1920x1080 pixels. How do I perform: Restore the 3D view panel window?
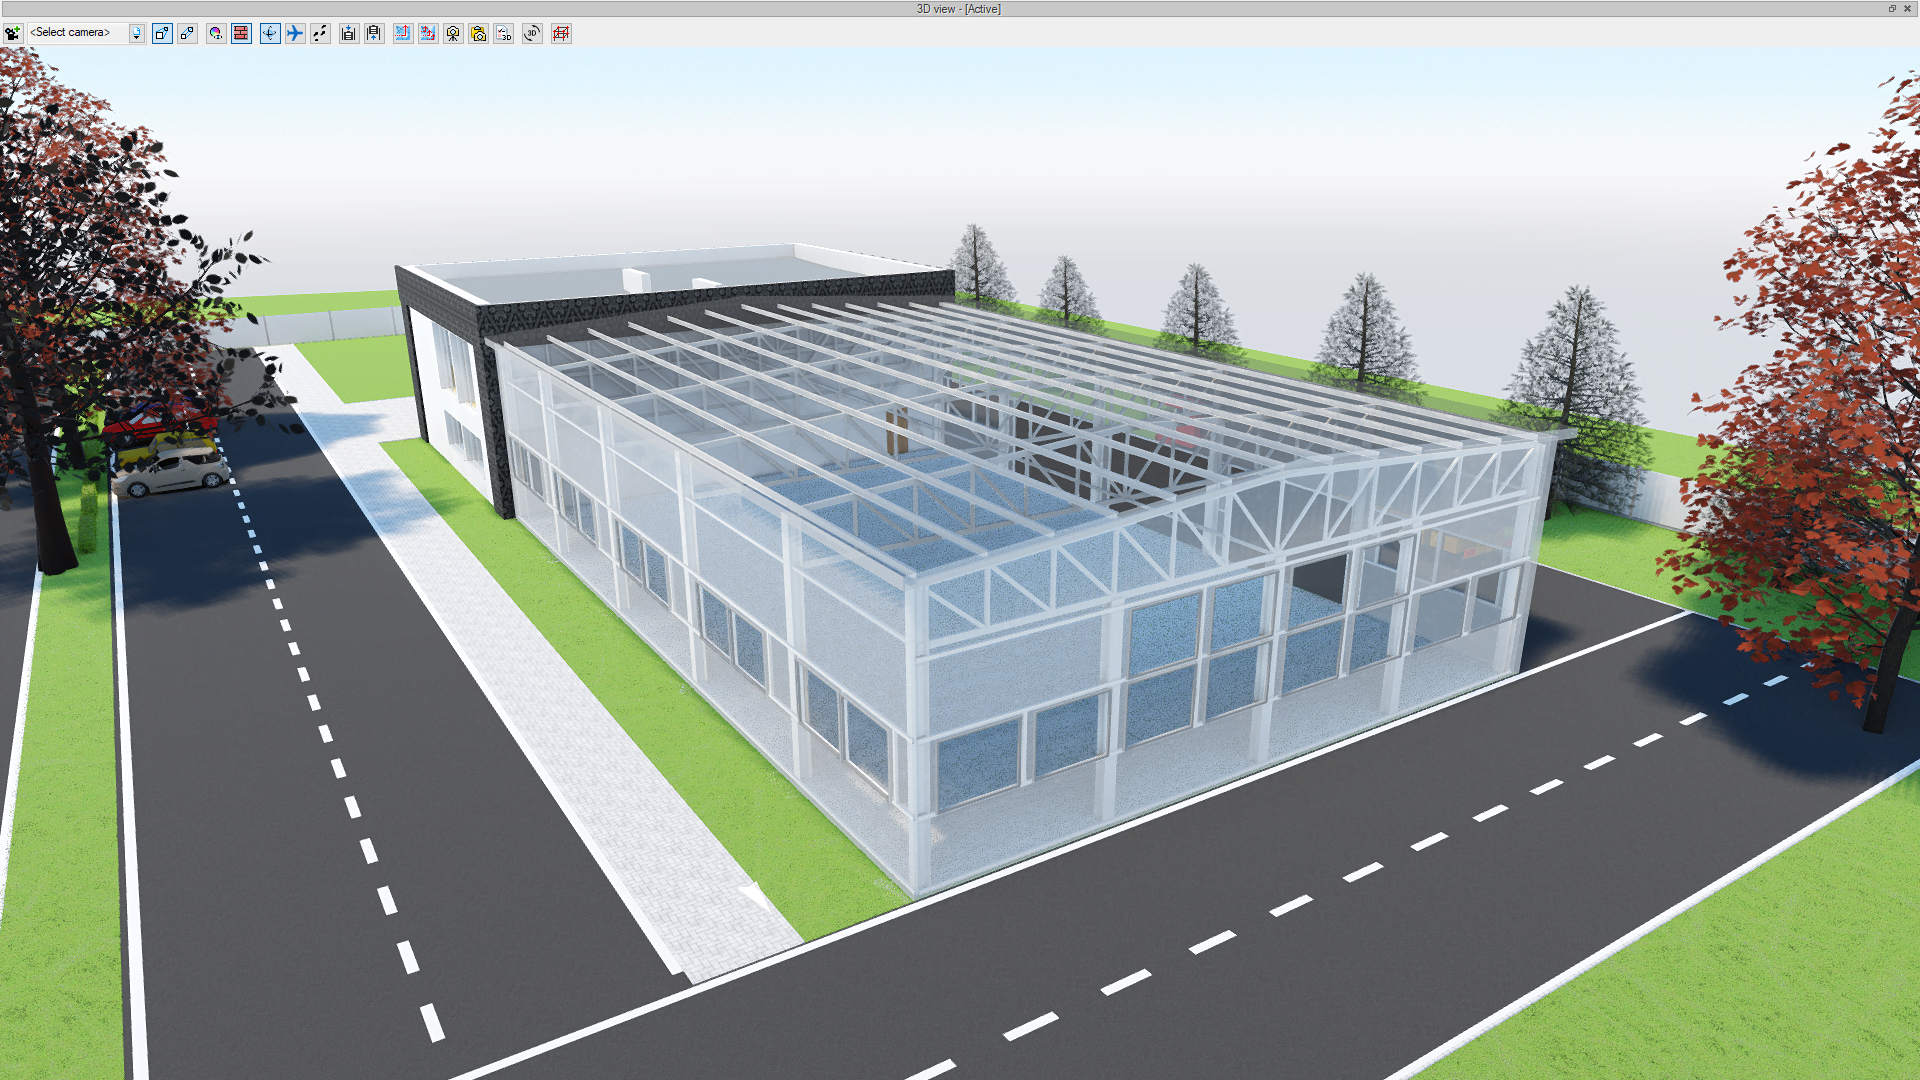(x=1892, y=9)
